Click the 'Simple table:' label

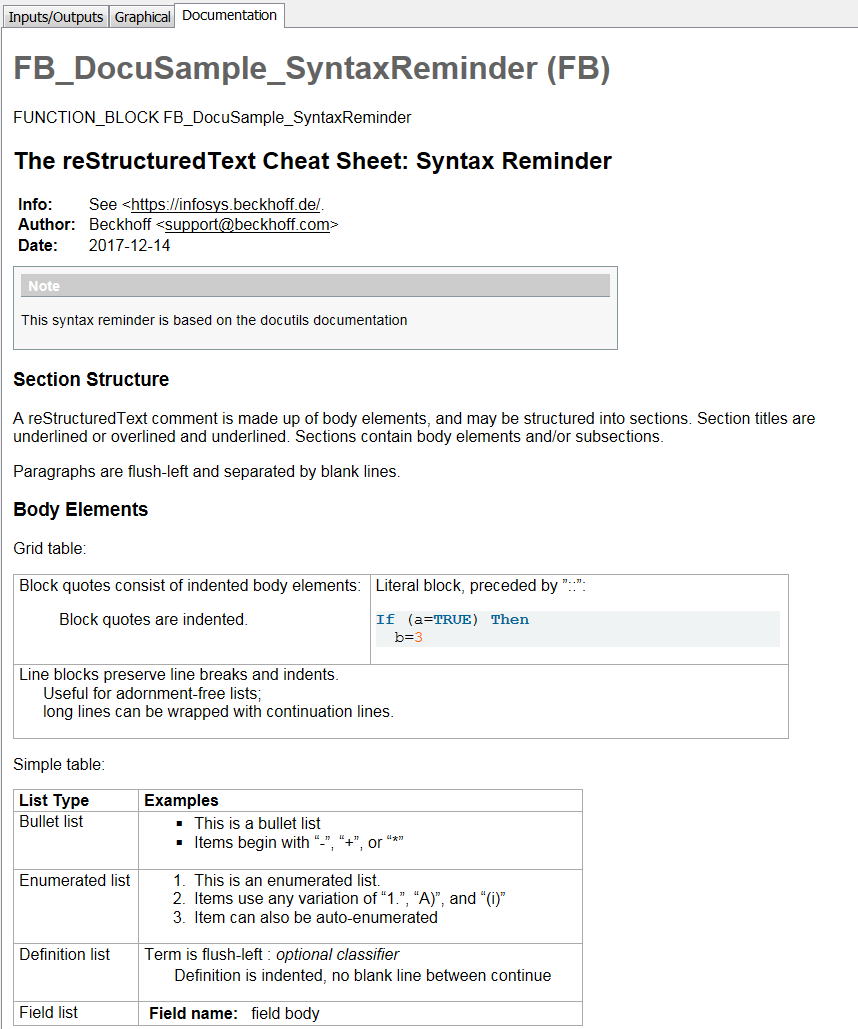[59, 765]
